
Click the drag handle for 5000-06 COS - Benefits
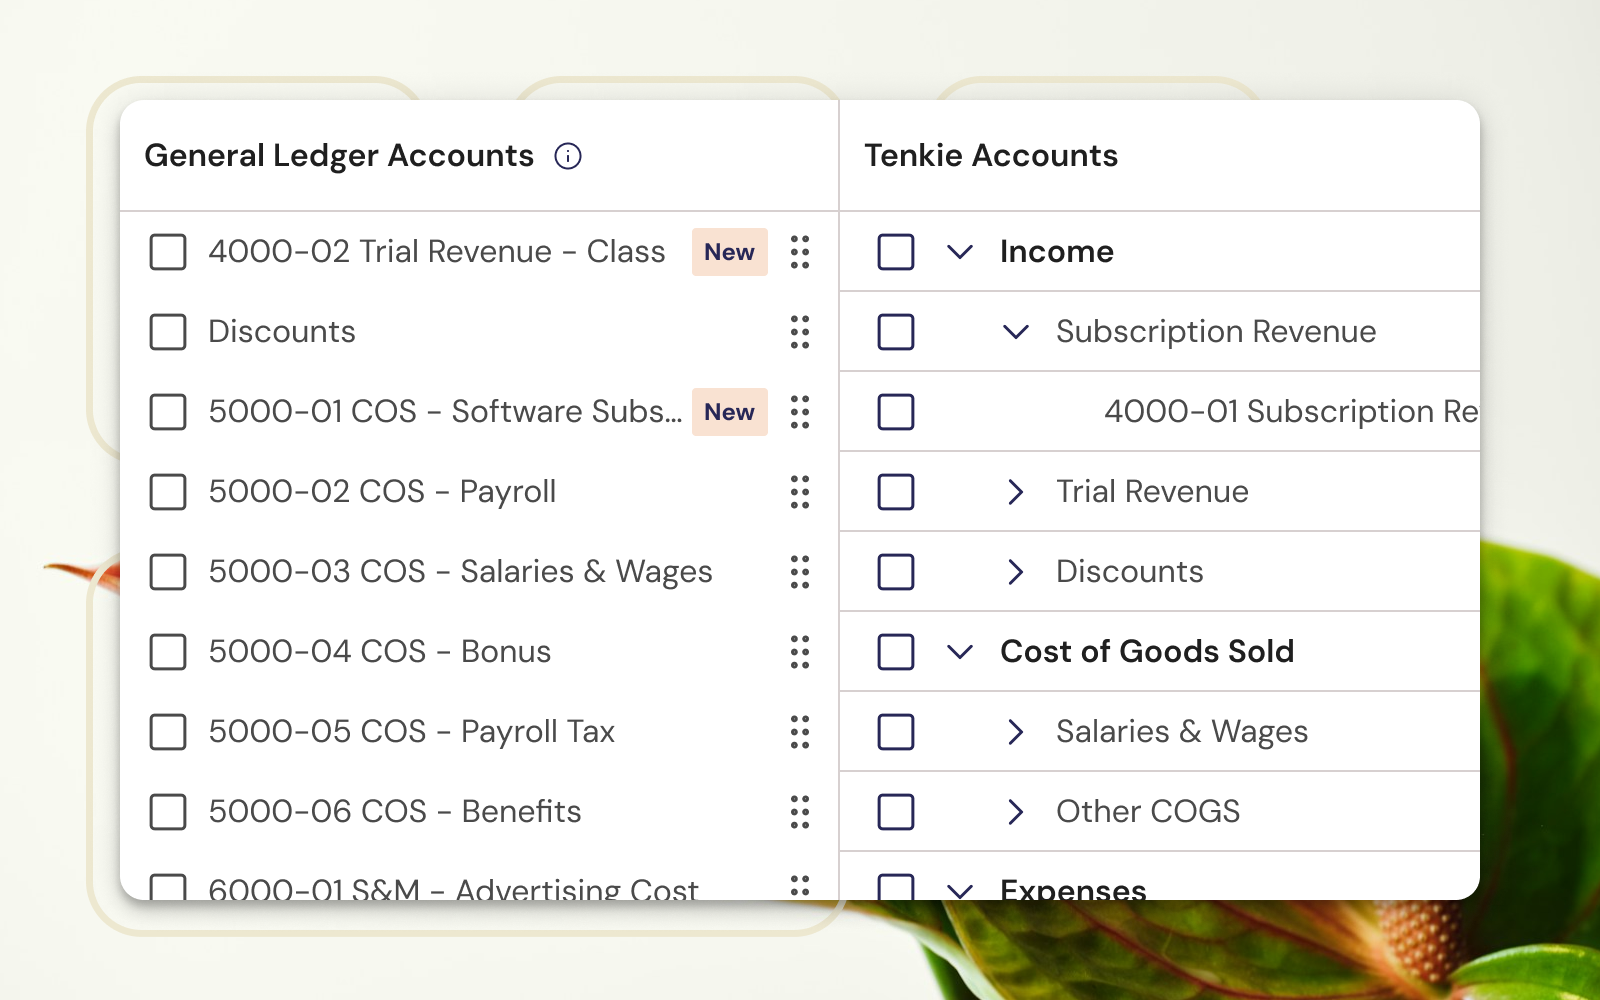click(x=799, y=812)
